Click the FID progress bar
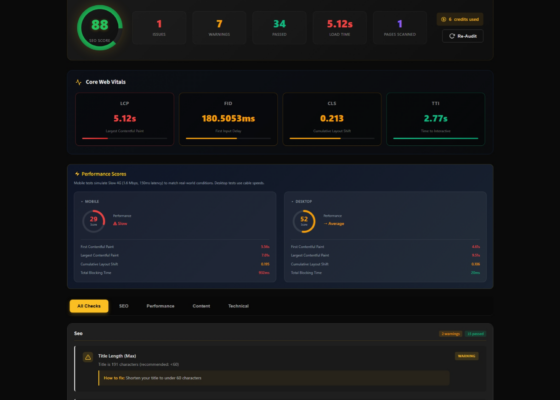This screenshot has height=400, width=560. tap(228, 138)
